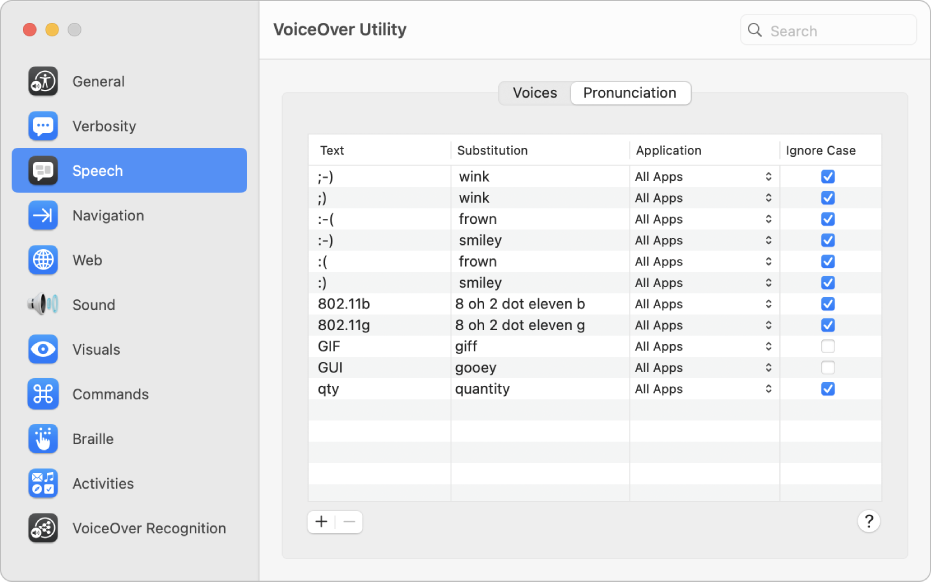Viewport: 932px width, 584px height.
Task: Select the Verbosity speech bubble icon
Action: coord(43,127)
